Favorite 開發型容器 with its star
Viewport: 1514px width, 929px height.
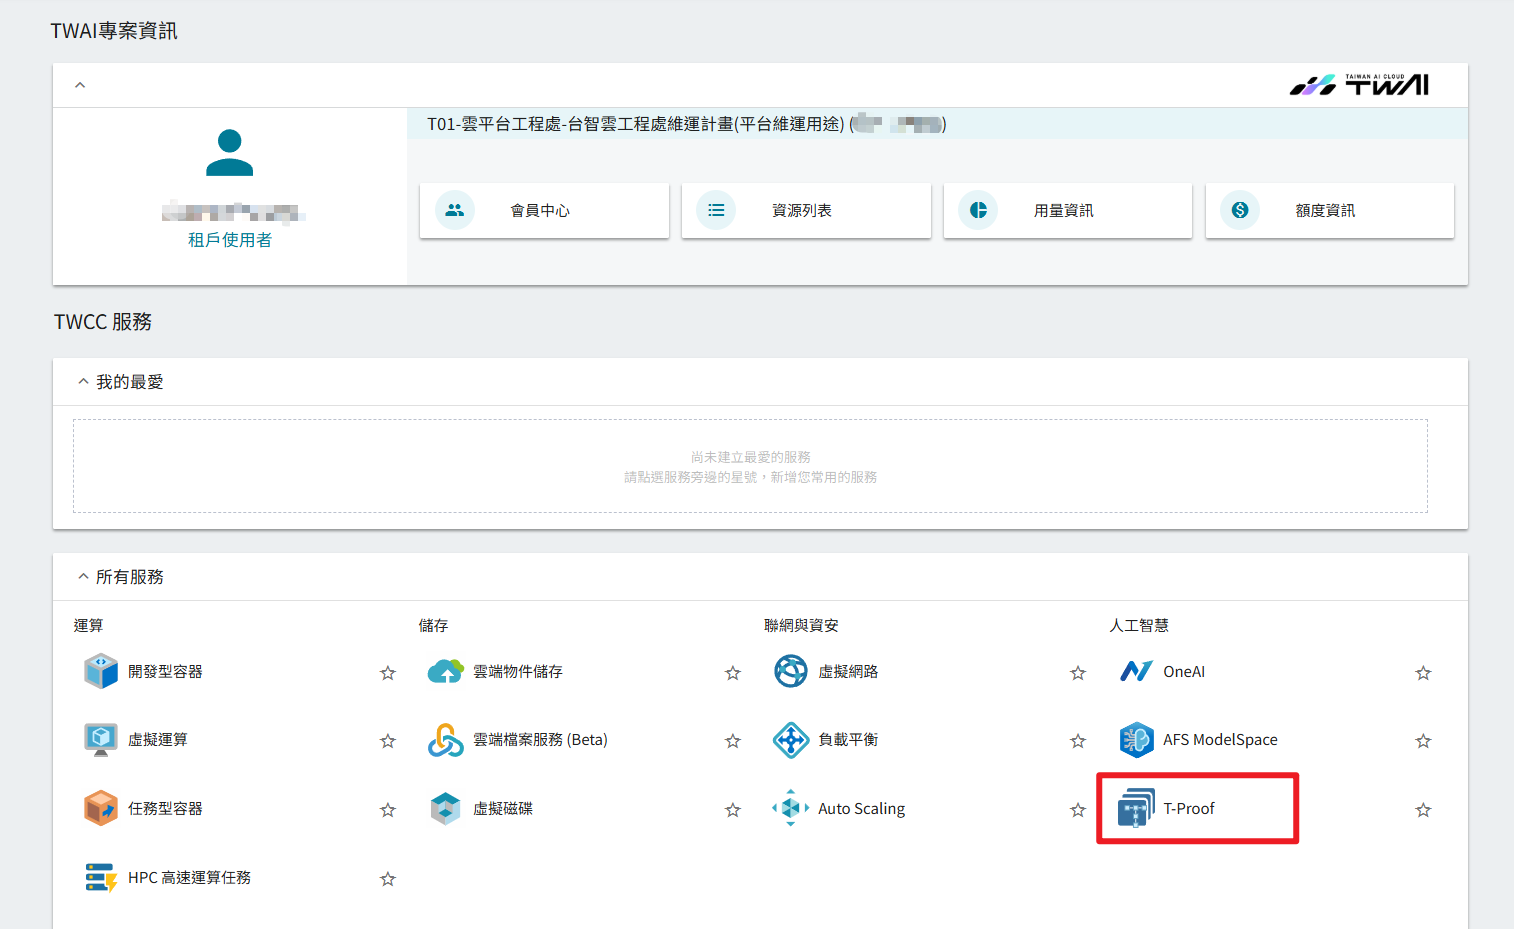[x=388, y=673]
